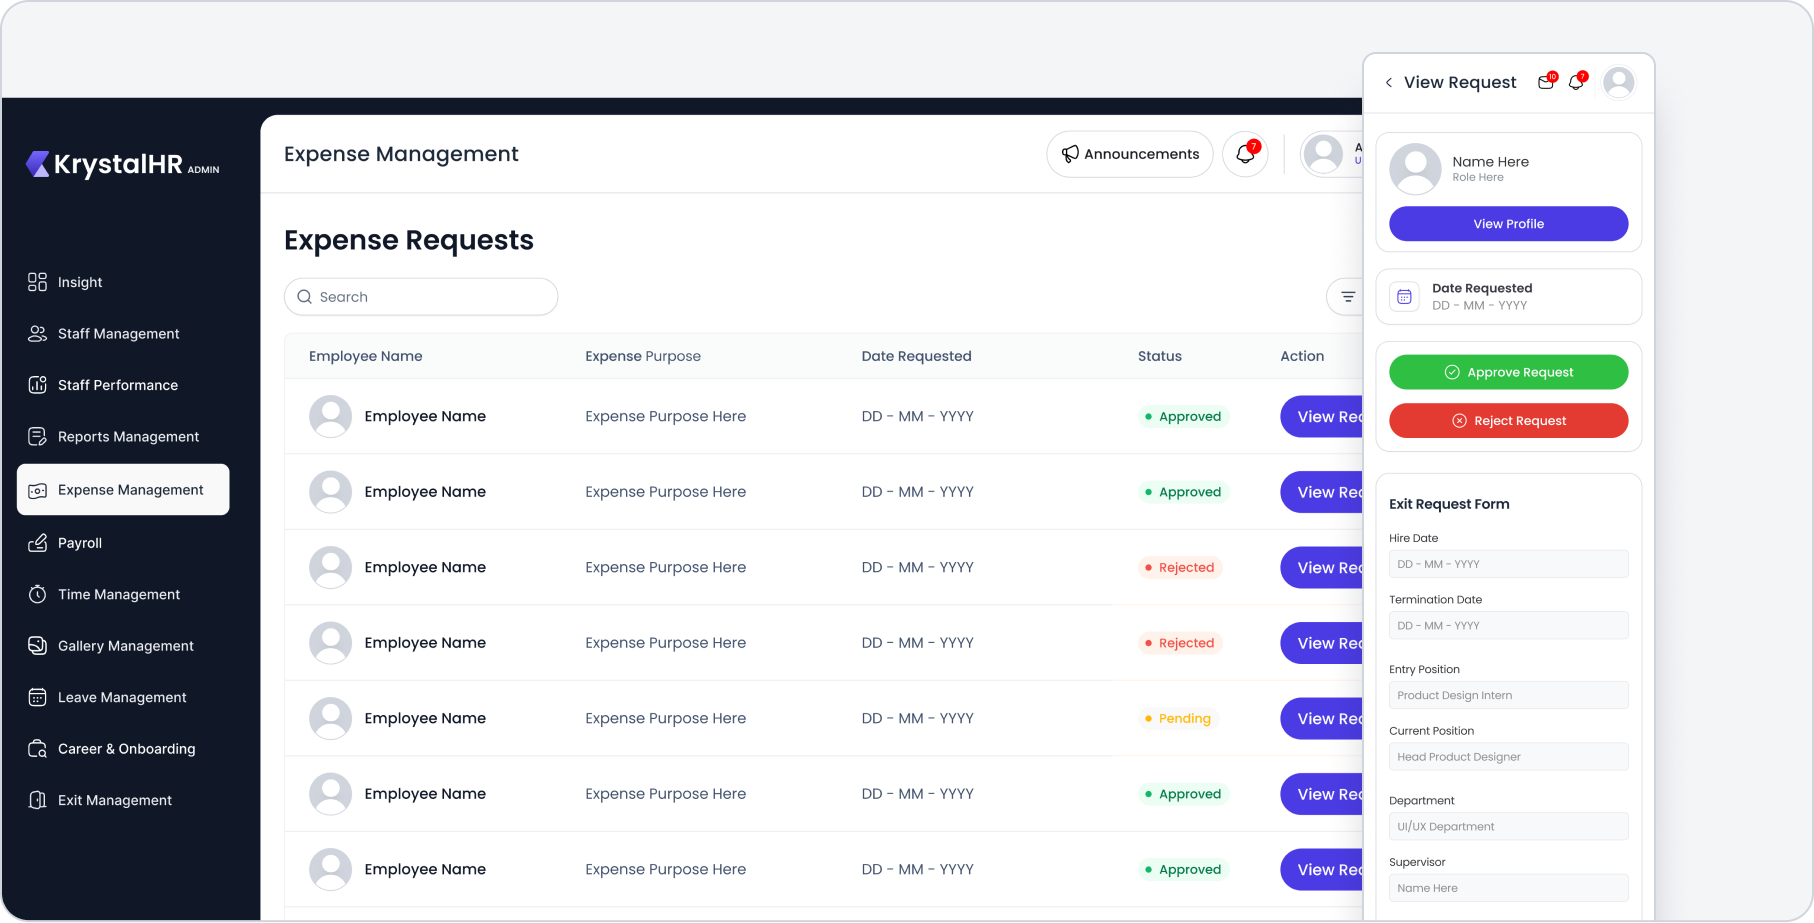Click the first employee's avatar thumbnail

[330, 417]
